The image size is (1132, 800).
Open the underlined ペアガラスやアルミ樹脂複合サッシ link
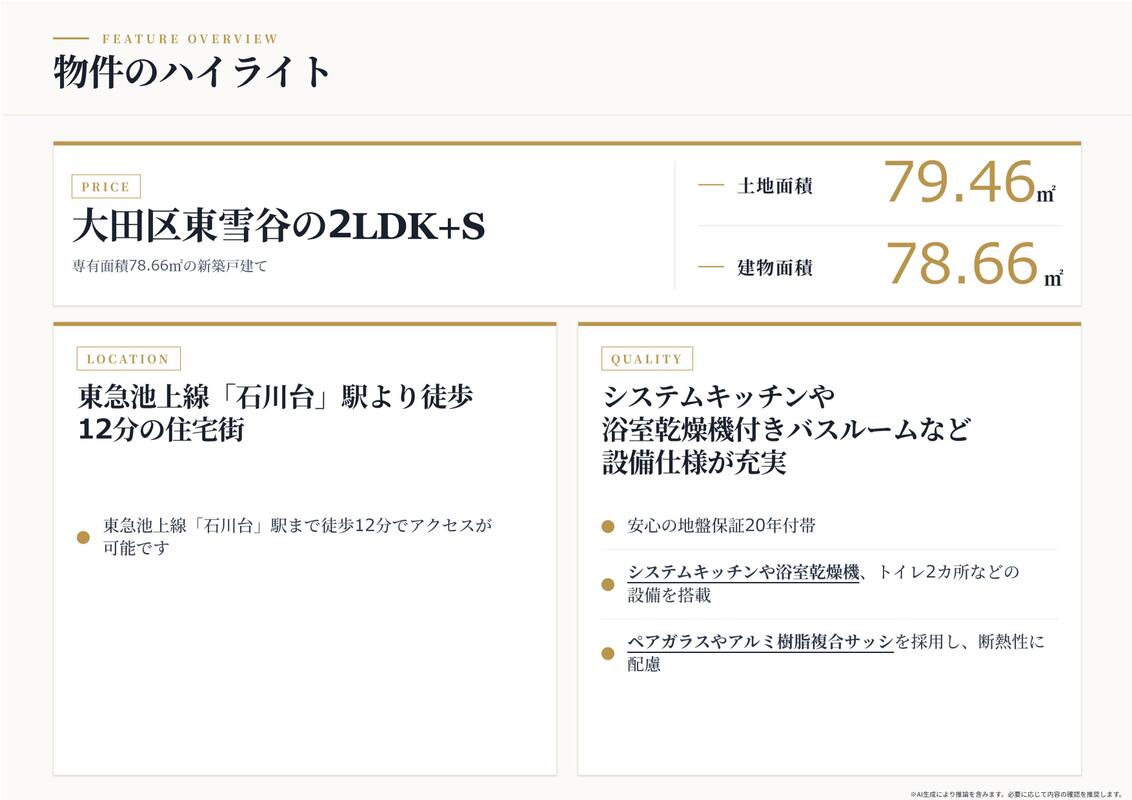tap(760, 642)
